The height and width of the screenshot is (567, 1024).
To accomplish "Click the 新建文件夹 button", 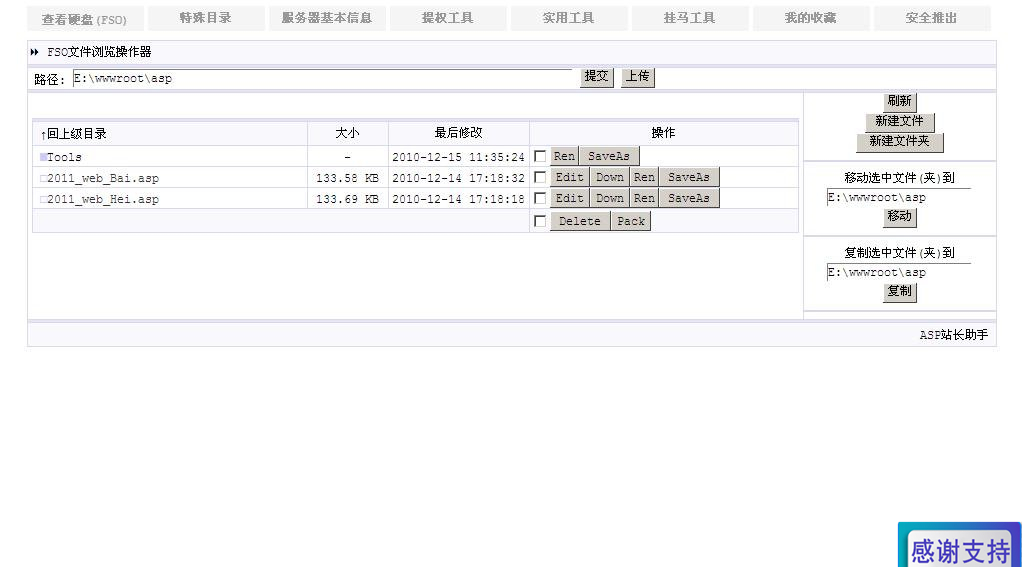I will click(899, 142).
